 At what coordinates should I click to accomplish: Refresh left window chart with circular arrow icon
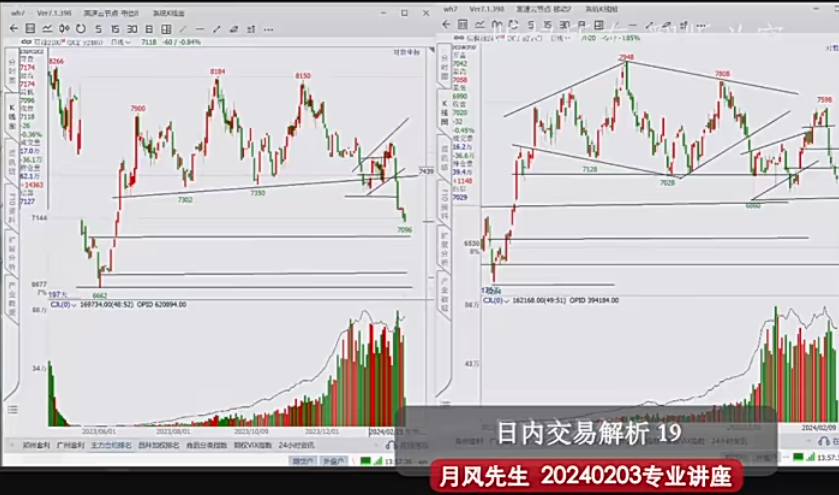[81, 29]
